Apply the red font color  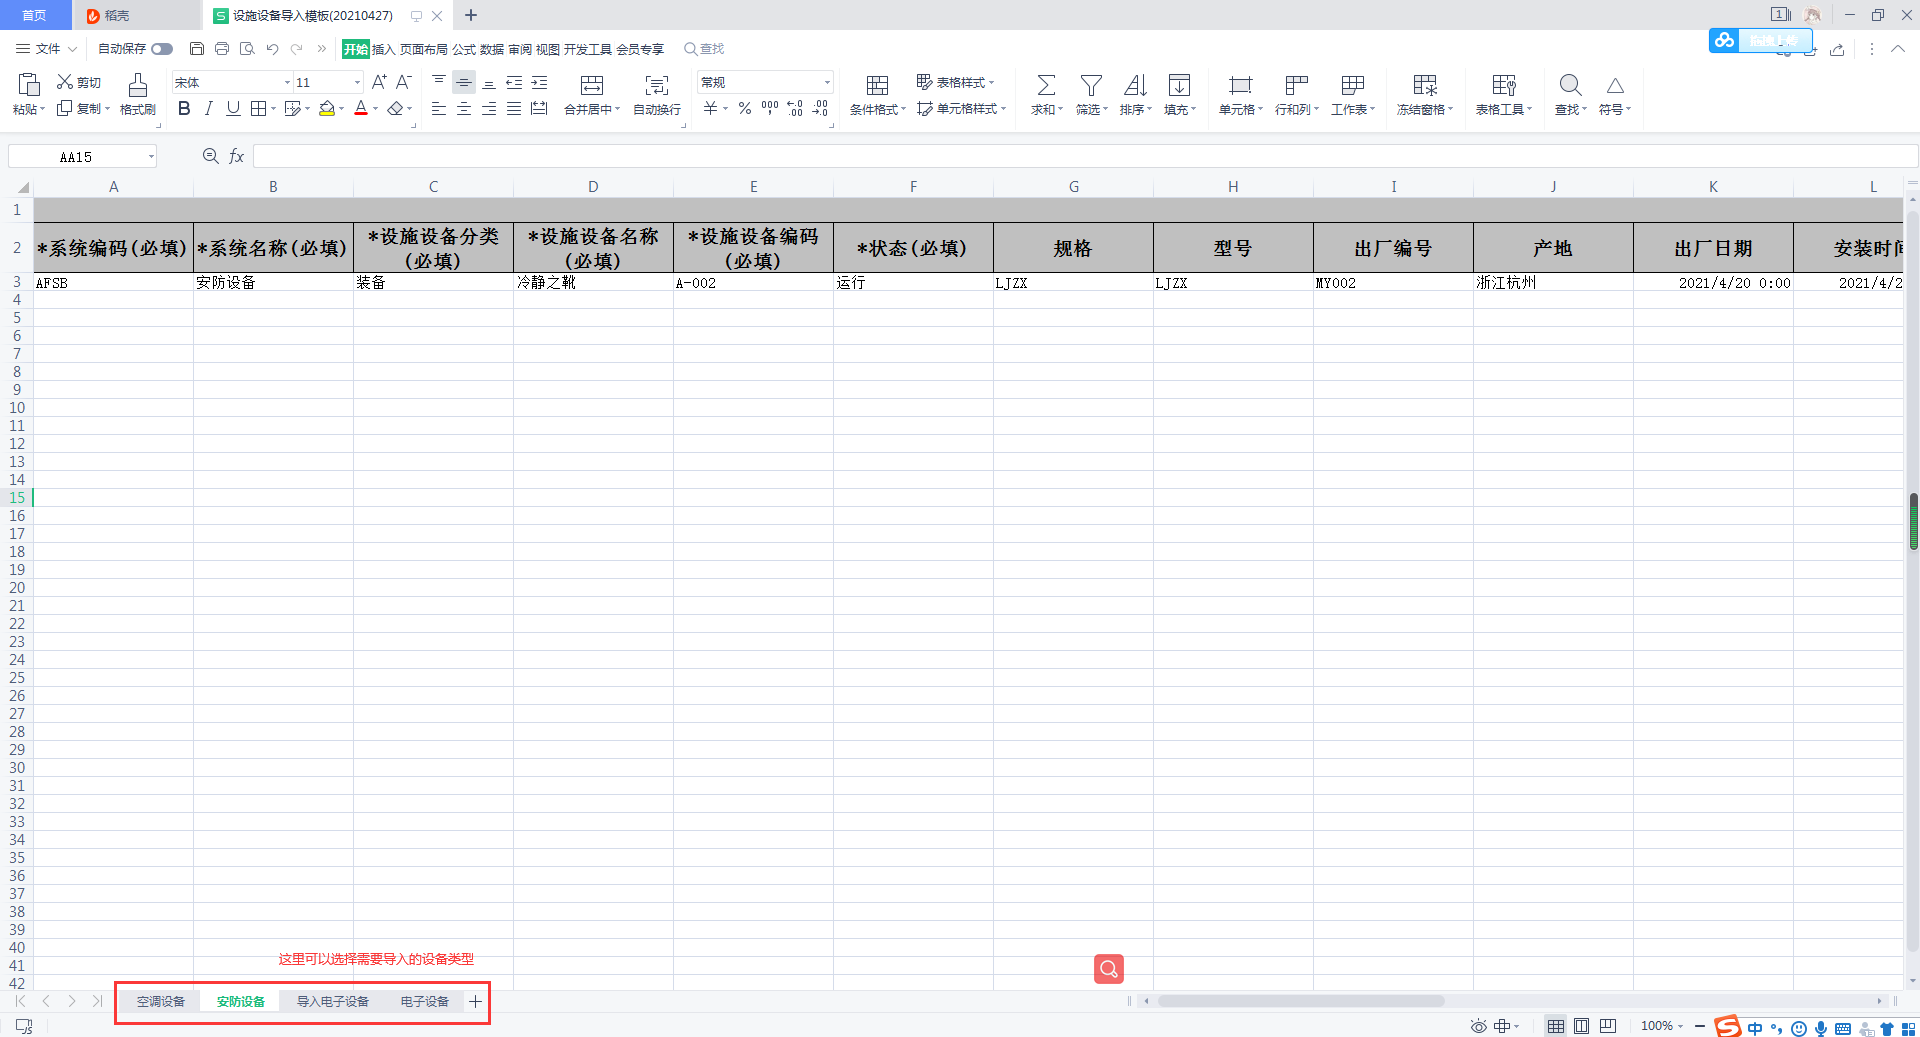point(361,109)
